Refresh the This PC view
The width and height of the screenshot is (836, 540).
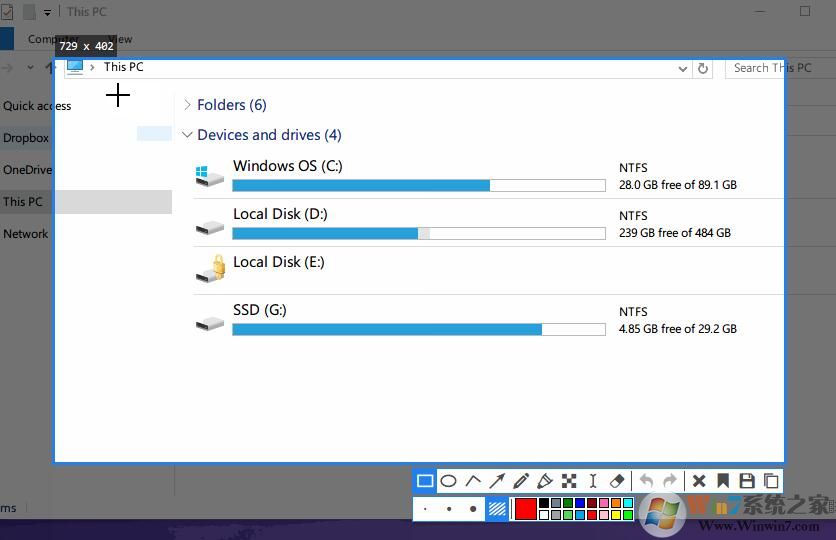tap(703, 68)
